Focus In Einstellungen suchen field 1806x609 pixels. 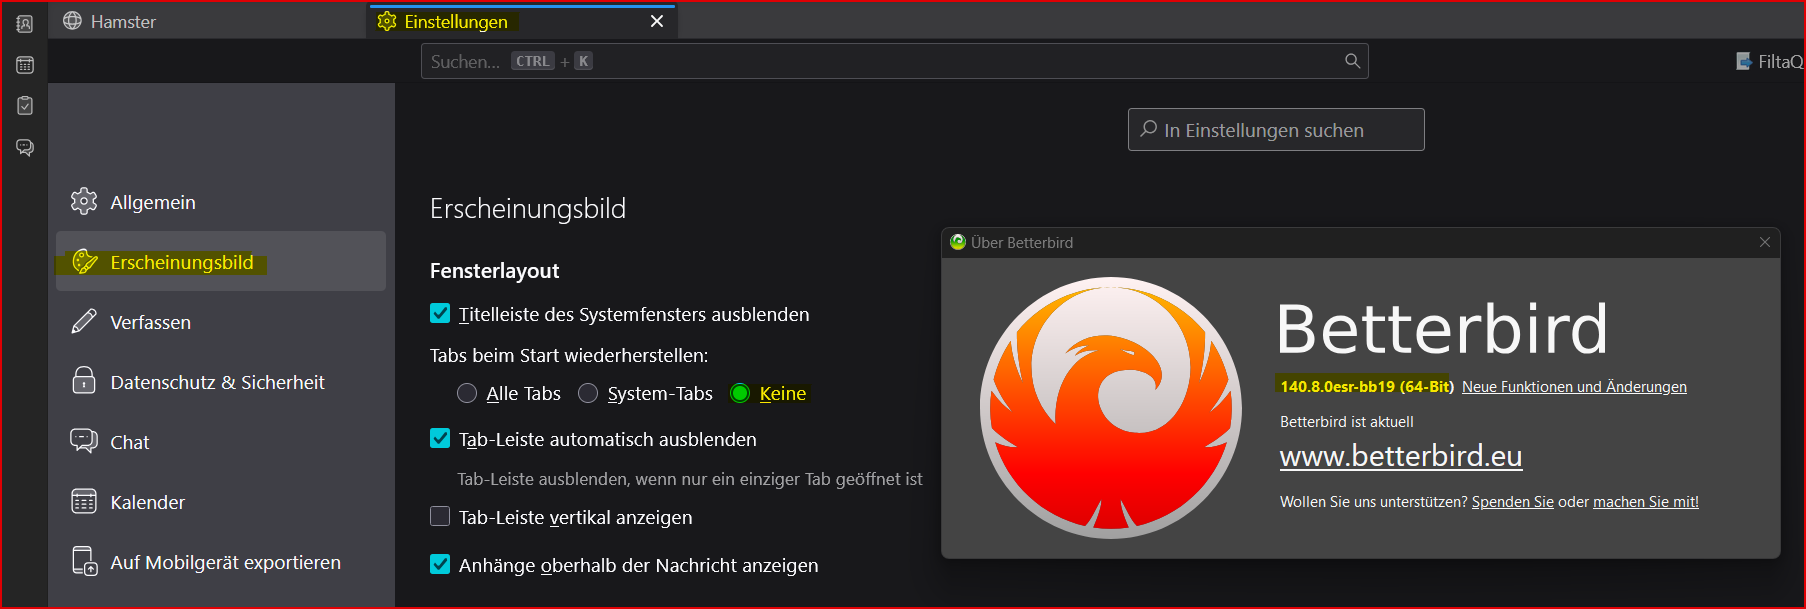[1276, 130]
